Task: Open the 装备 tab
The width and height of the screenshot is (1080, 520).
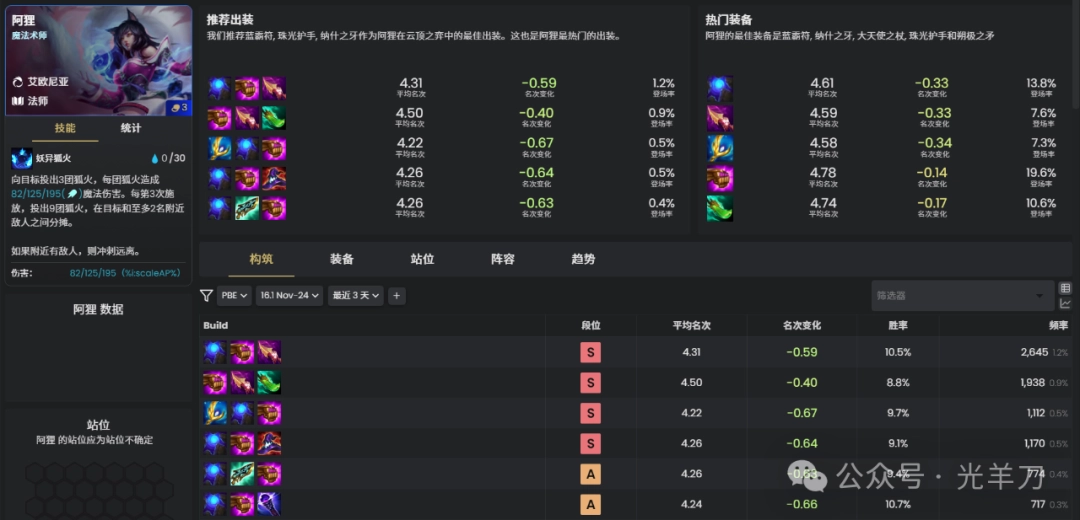Action: [342, 259]
